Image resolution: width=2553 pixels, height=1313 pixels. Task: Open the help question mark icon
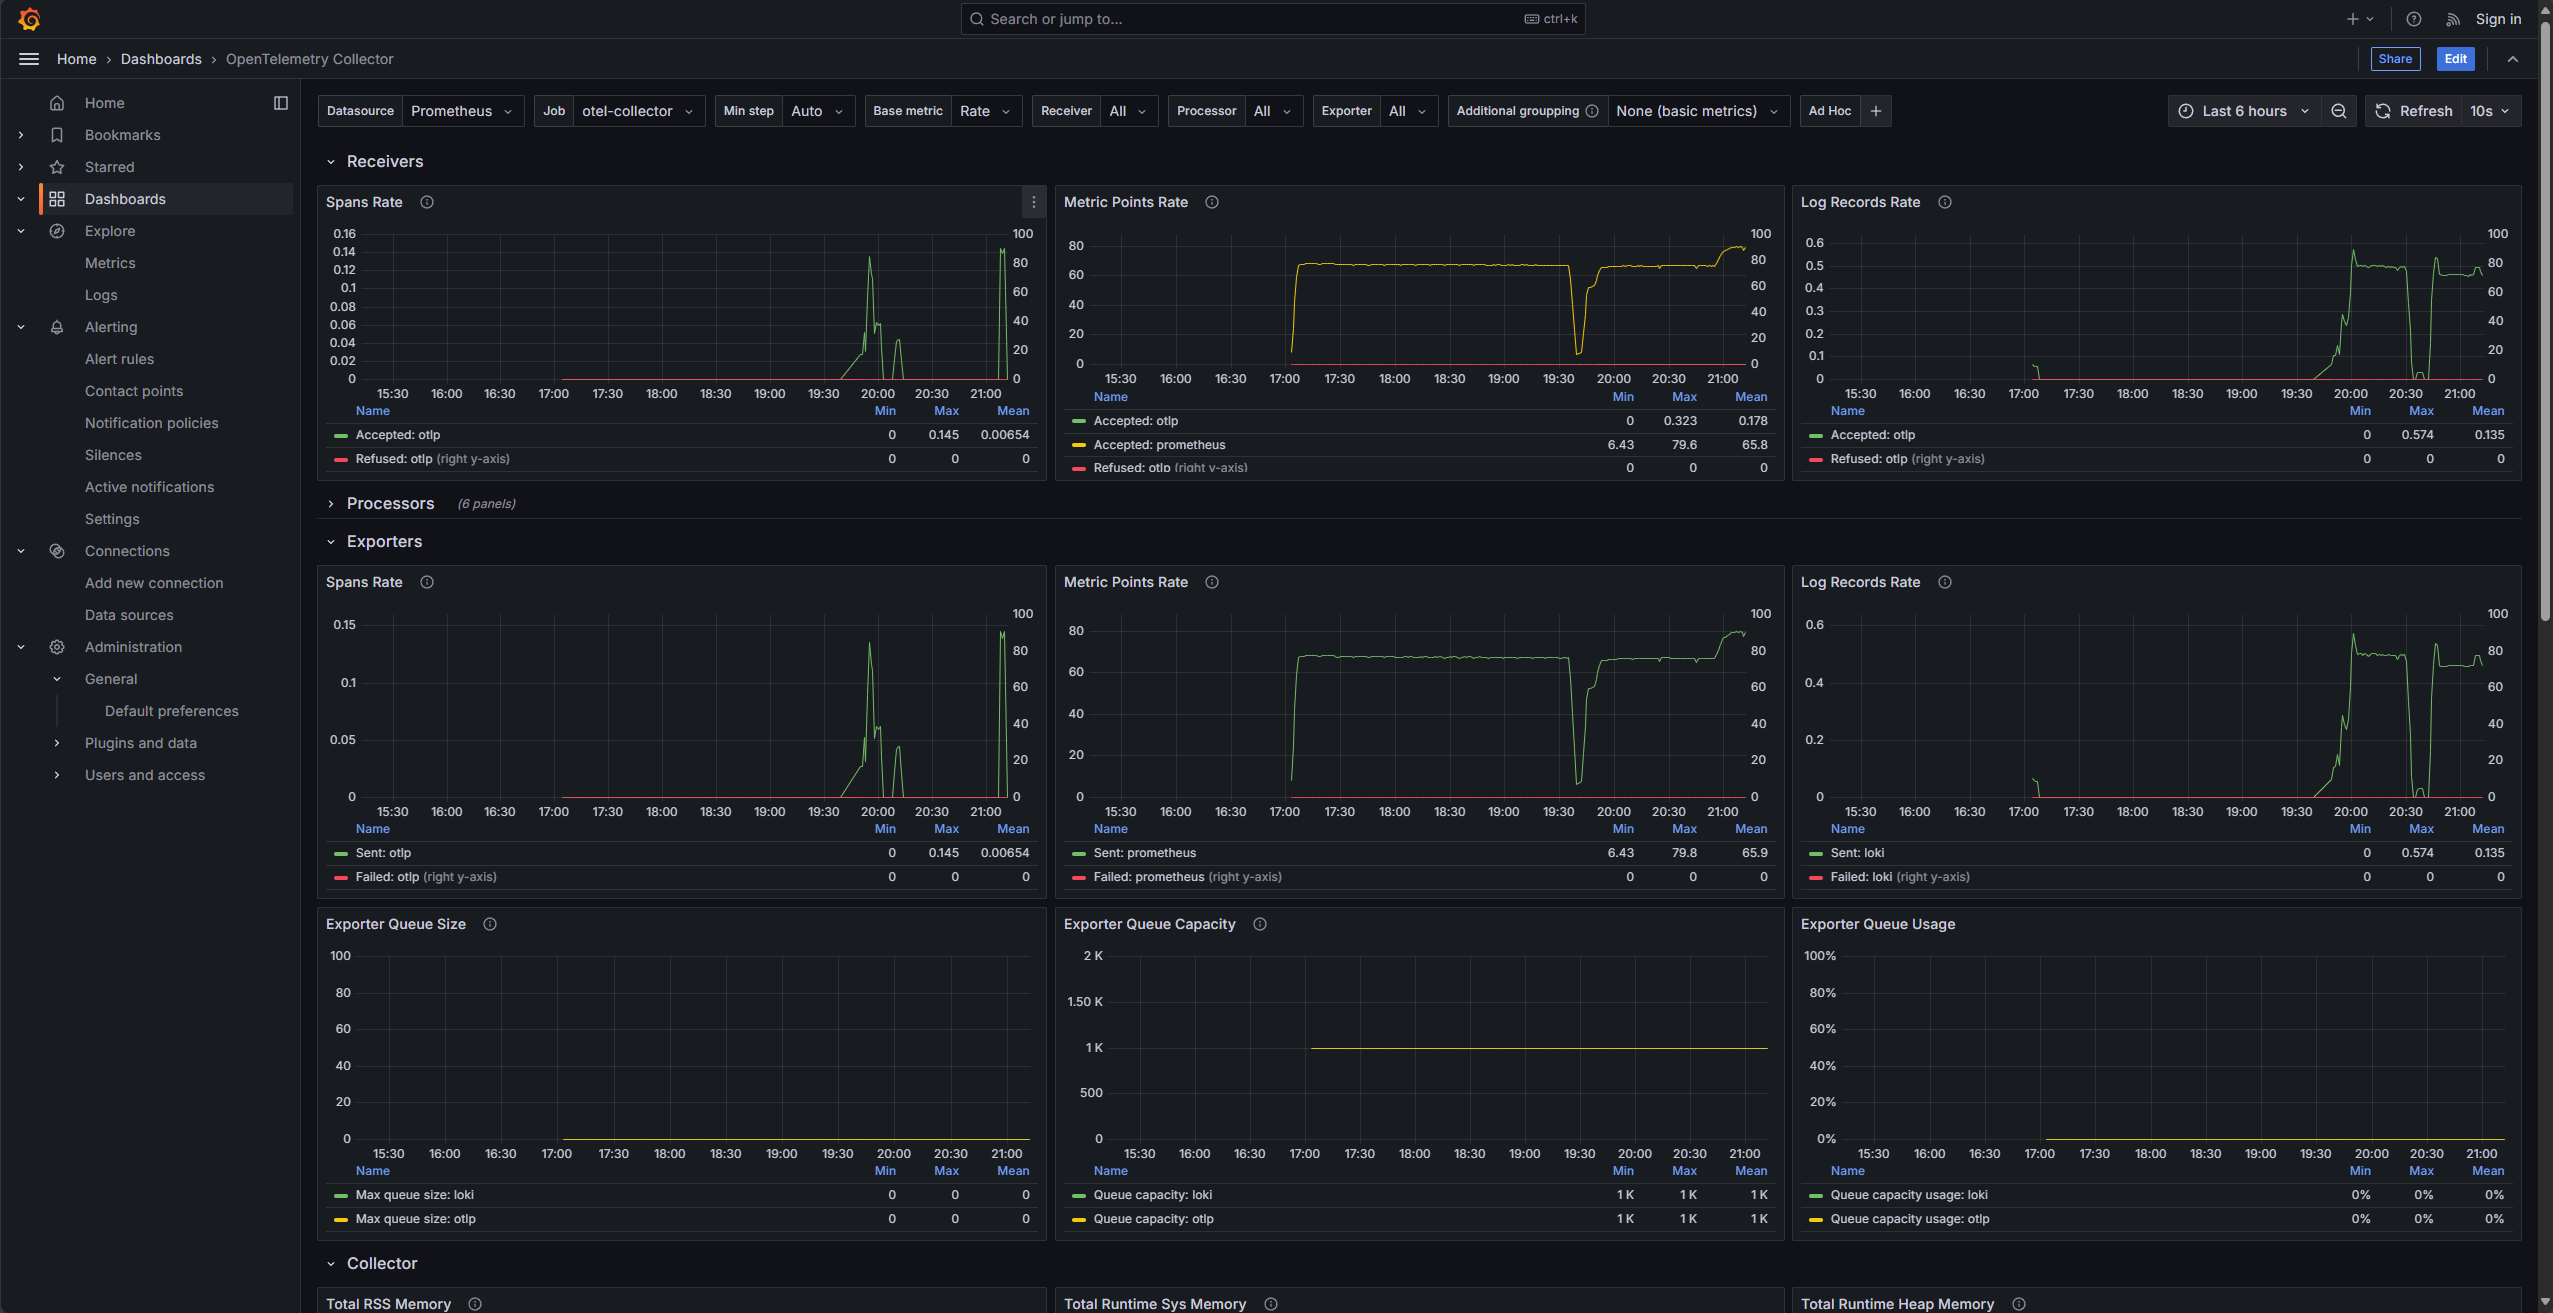pos(2413,19)
